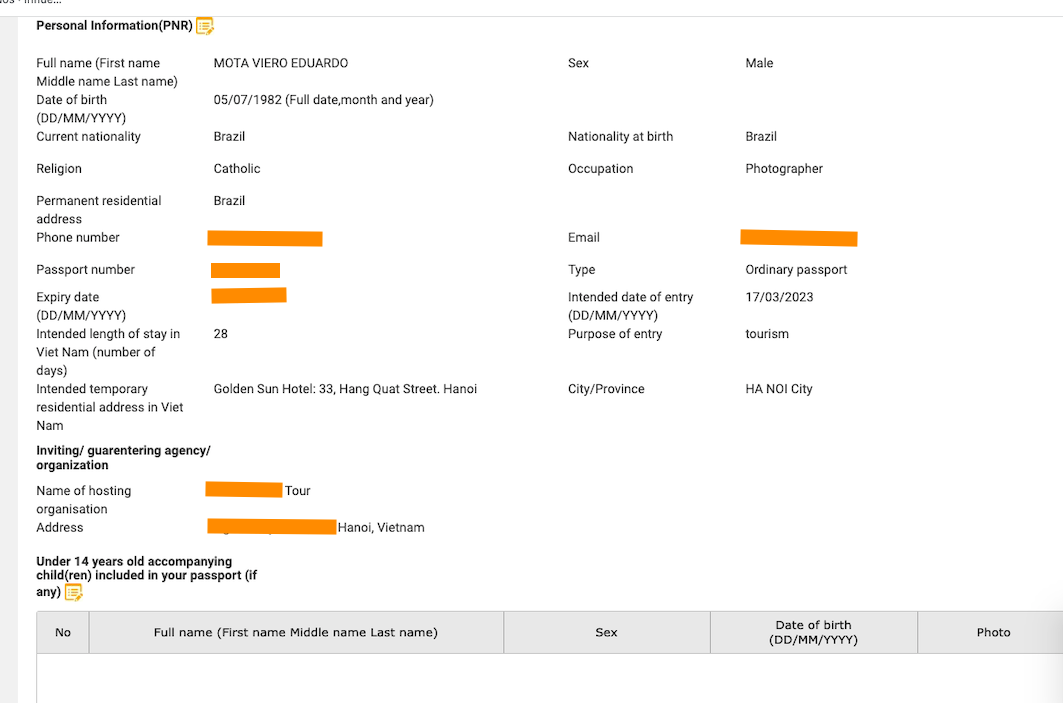
Task: Click Nationality at birth value Brazil
Action: pyautogui.click(x=761, y=136)
